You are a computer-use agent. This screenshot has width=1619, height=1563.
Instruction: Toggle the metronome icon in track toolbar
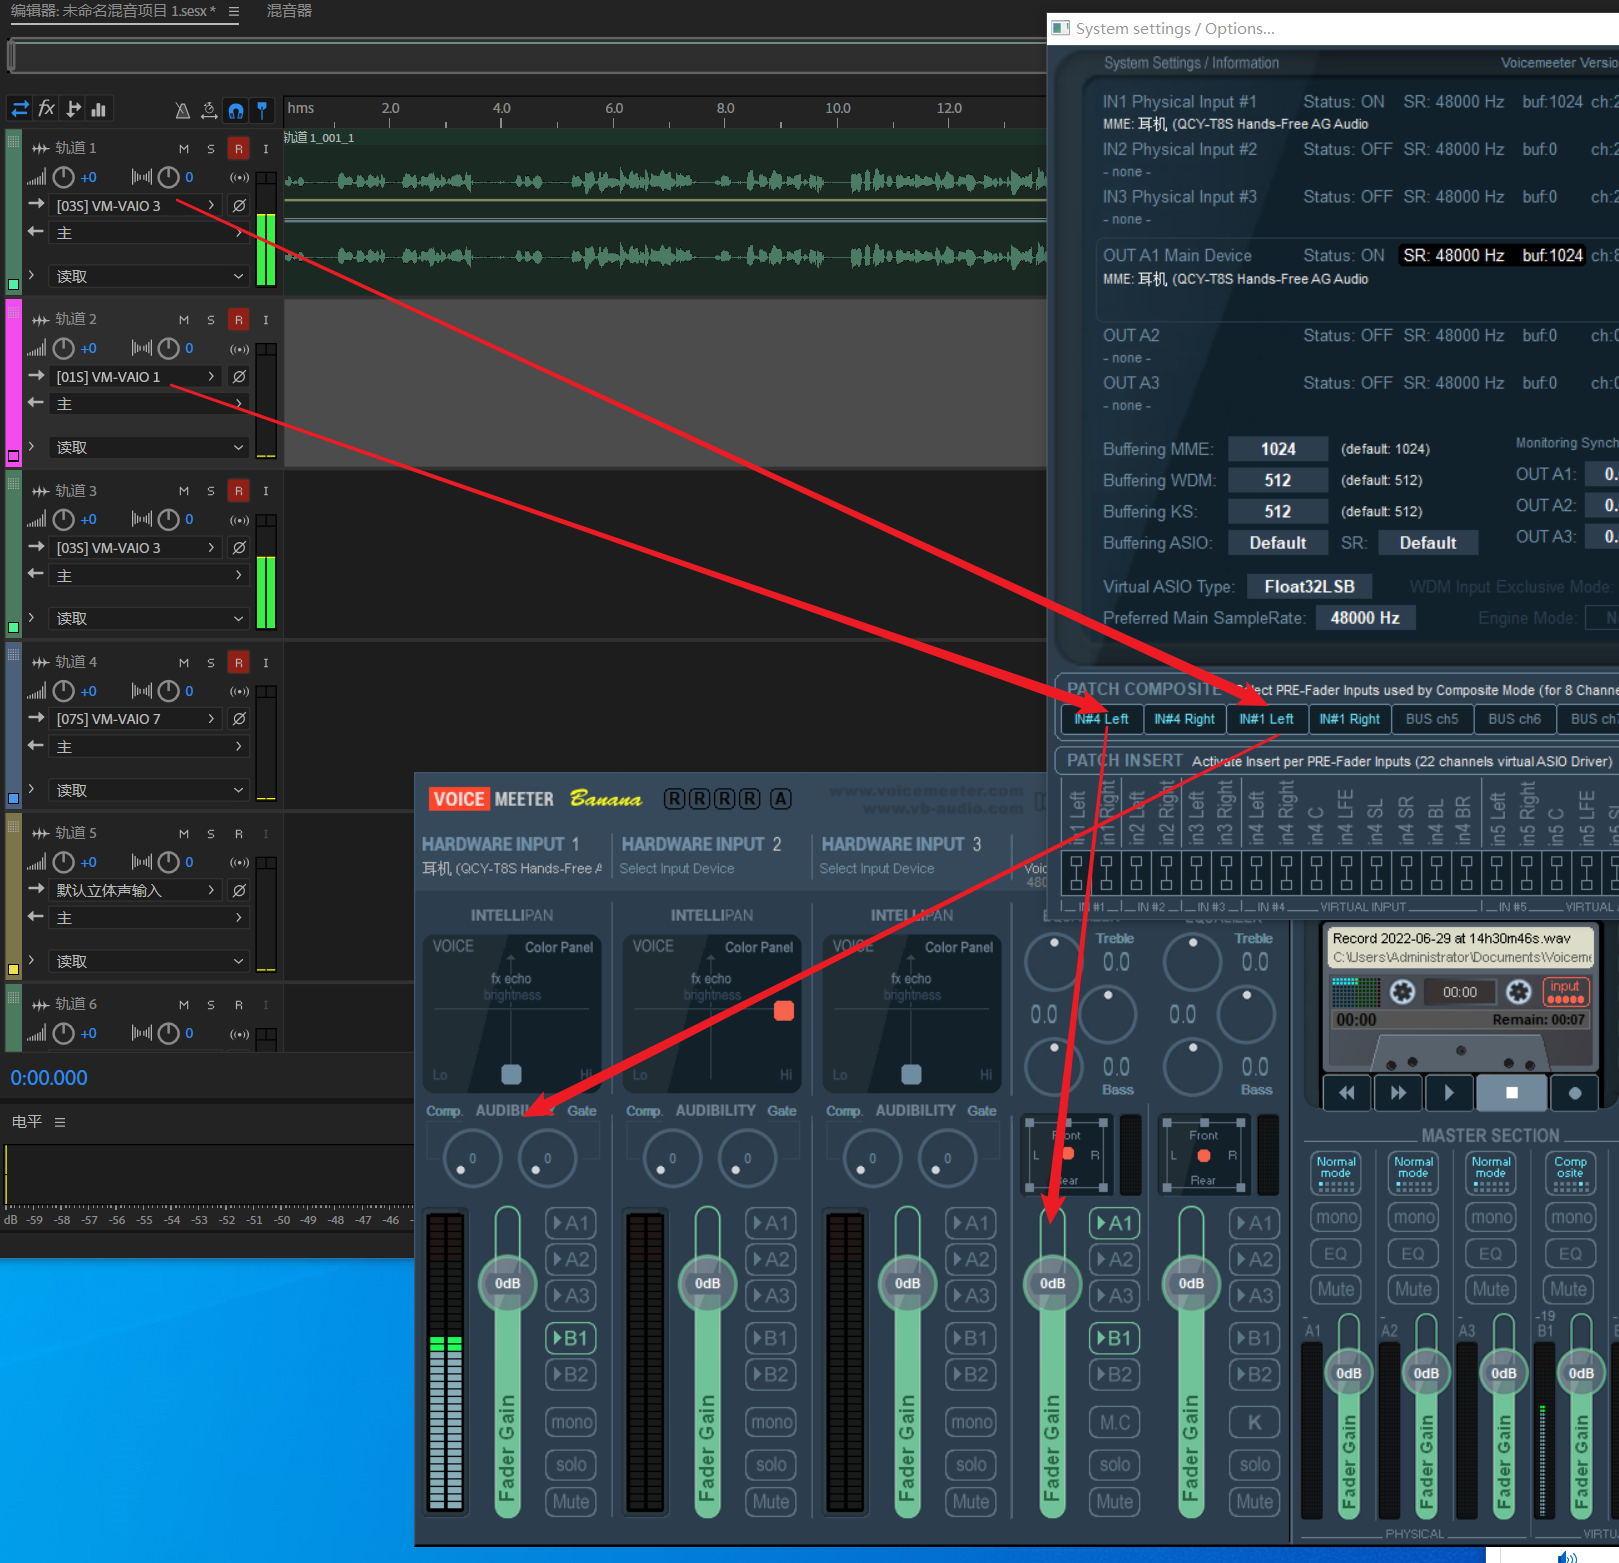182,110
